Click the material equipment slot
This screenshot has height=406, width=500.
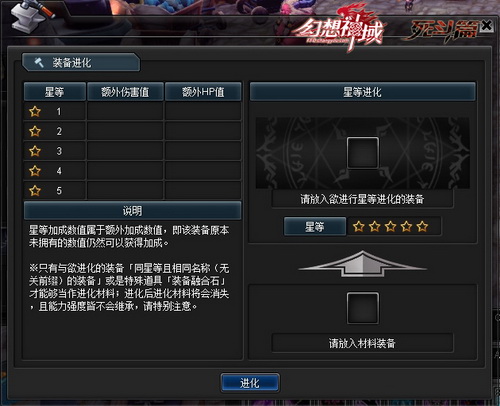(363, 308)
